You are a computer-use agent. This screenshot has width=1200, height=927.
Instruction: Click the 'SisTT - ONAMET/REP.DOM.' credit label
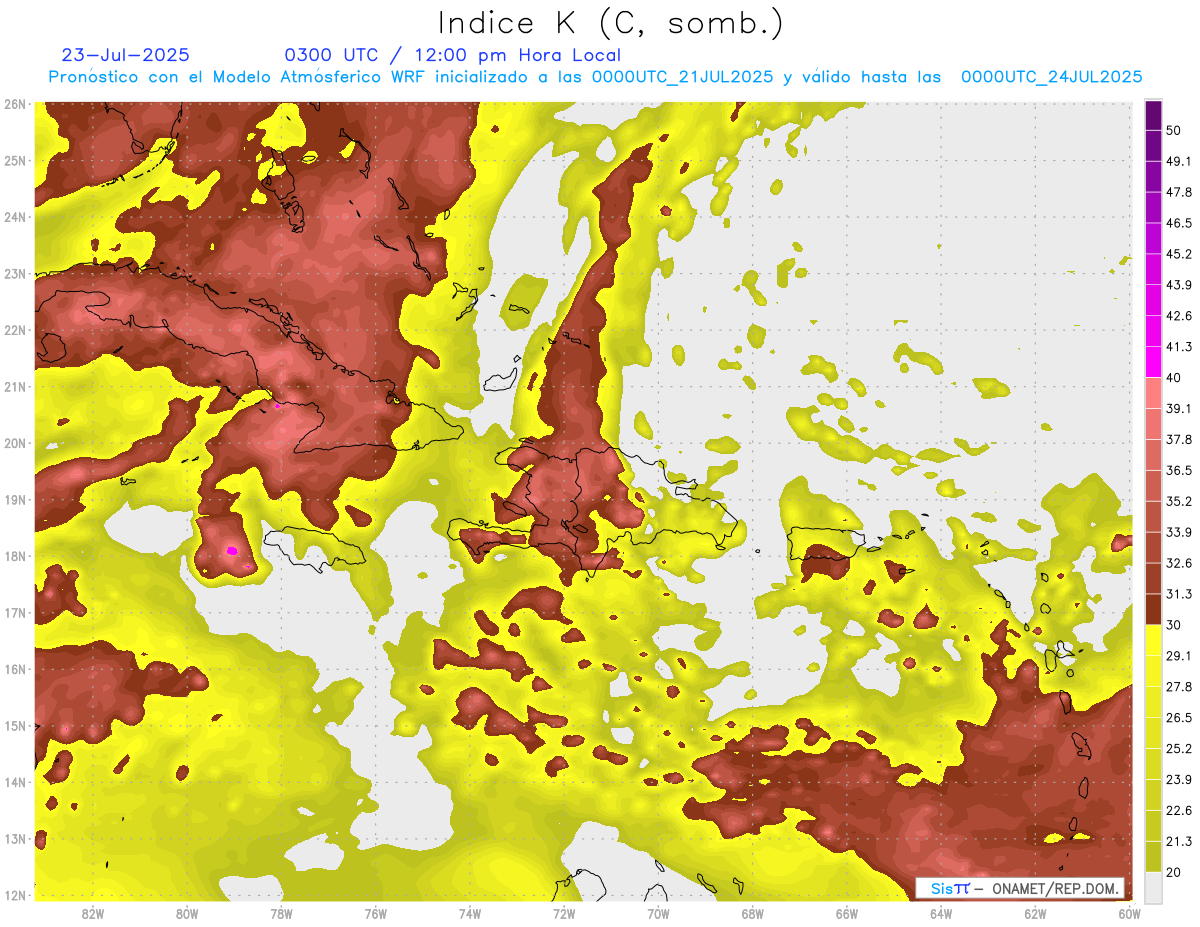click(x=1020, y=888)
